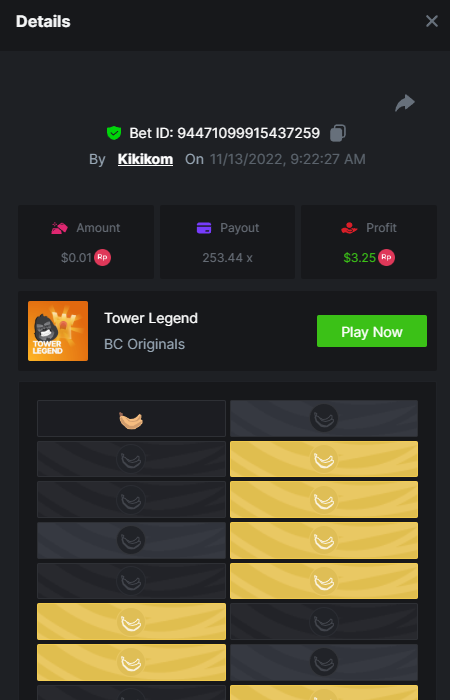
Task: Close the Details dialog
Action: point(432,21)
